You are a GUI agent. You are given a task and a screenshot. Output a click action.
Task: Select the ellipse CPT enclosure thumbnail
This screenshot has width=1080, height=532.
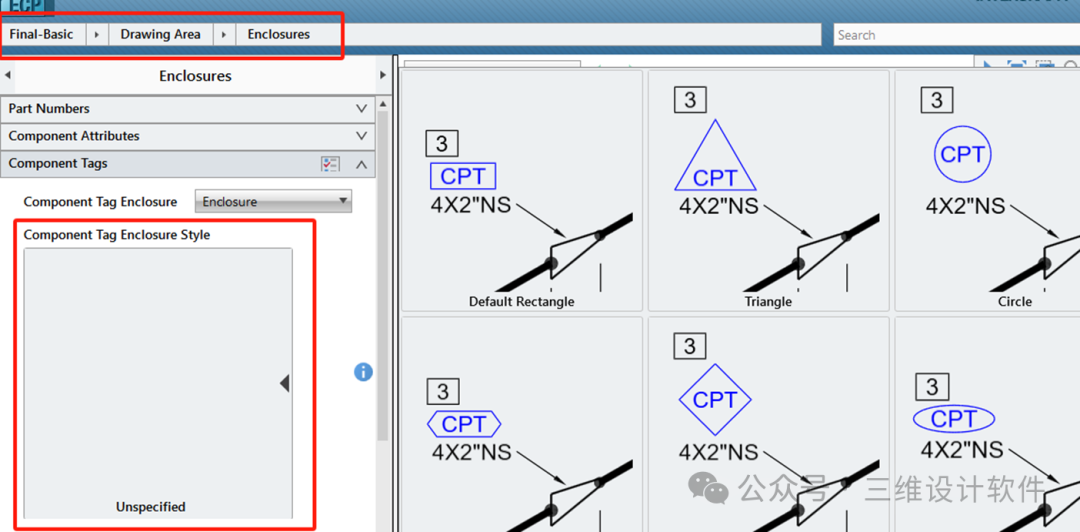pyautogui.click(x=988, y=424)
